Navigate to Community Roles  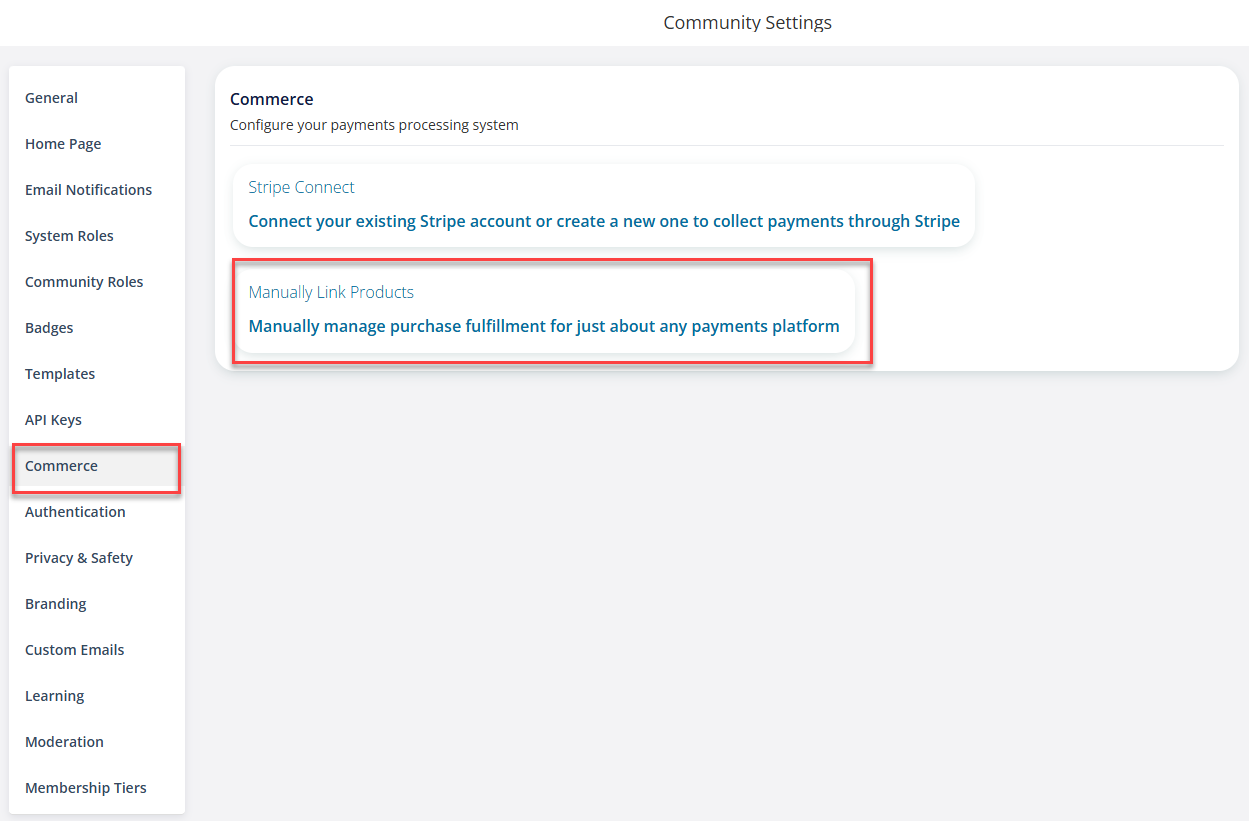click(x=84, y=282)
